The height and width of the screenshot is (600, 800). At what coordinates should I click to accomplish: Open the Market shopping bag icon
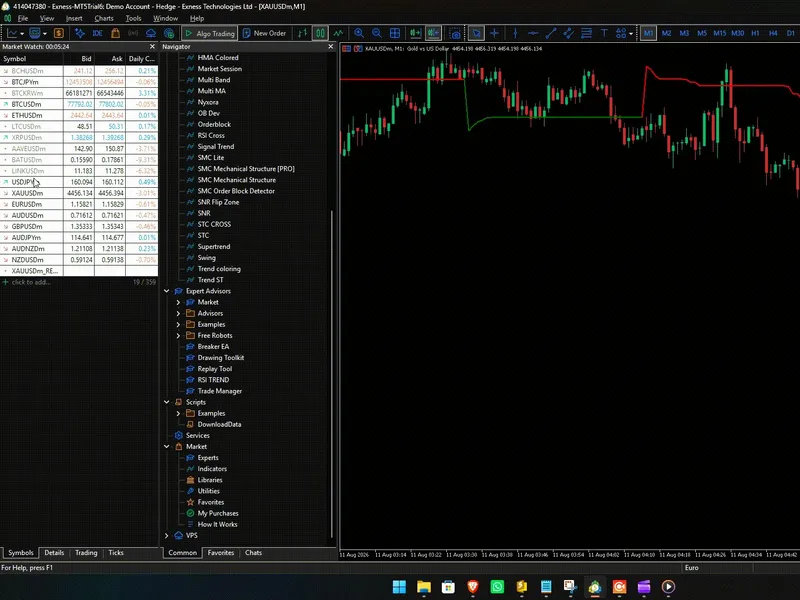(x=115, y=33)
